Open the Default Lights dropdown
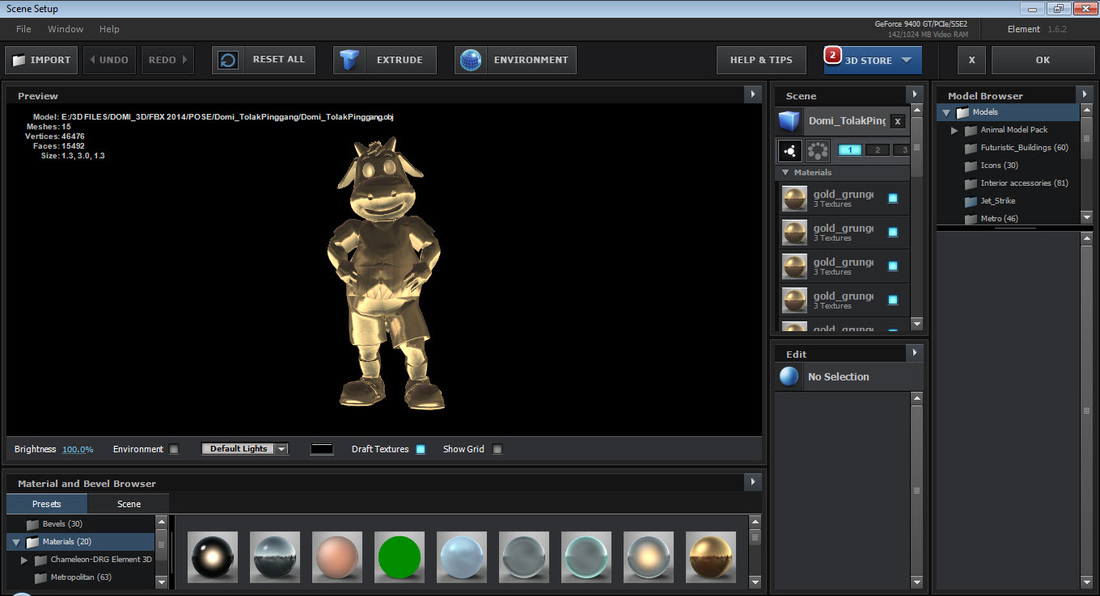The width and height of the screenshot is (1100, 596). click(245, 449)
